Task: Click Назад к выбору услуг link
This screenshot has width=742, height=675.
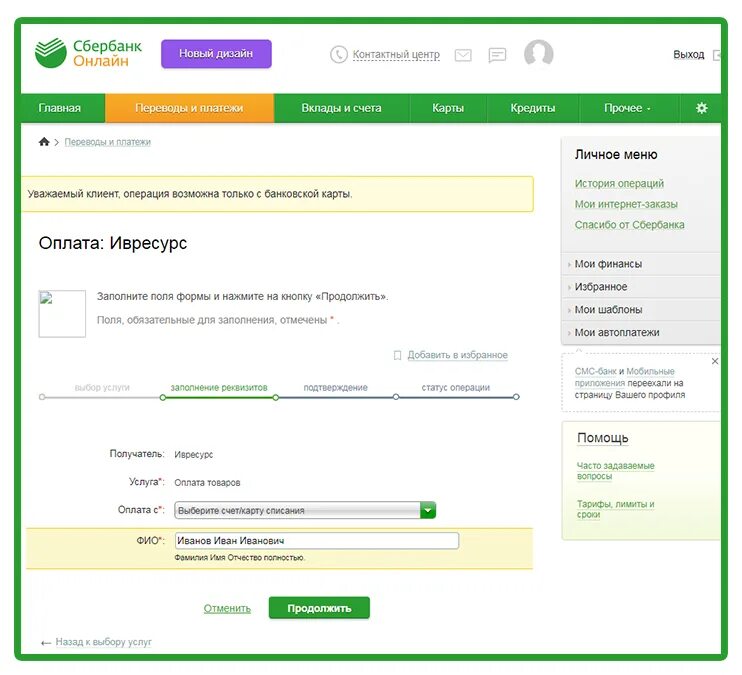Action: 104,642
